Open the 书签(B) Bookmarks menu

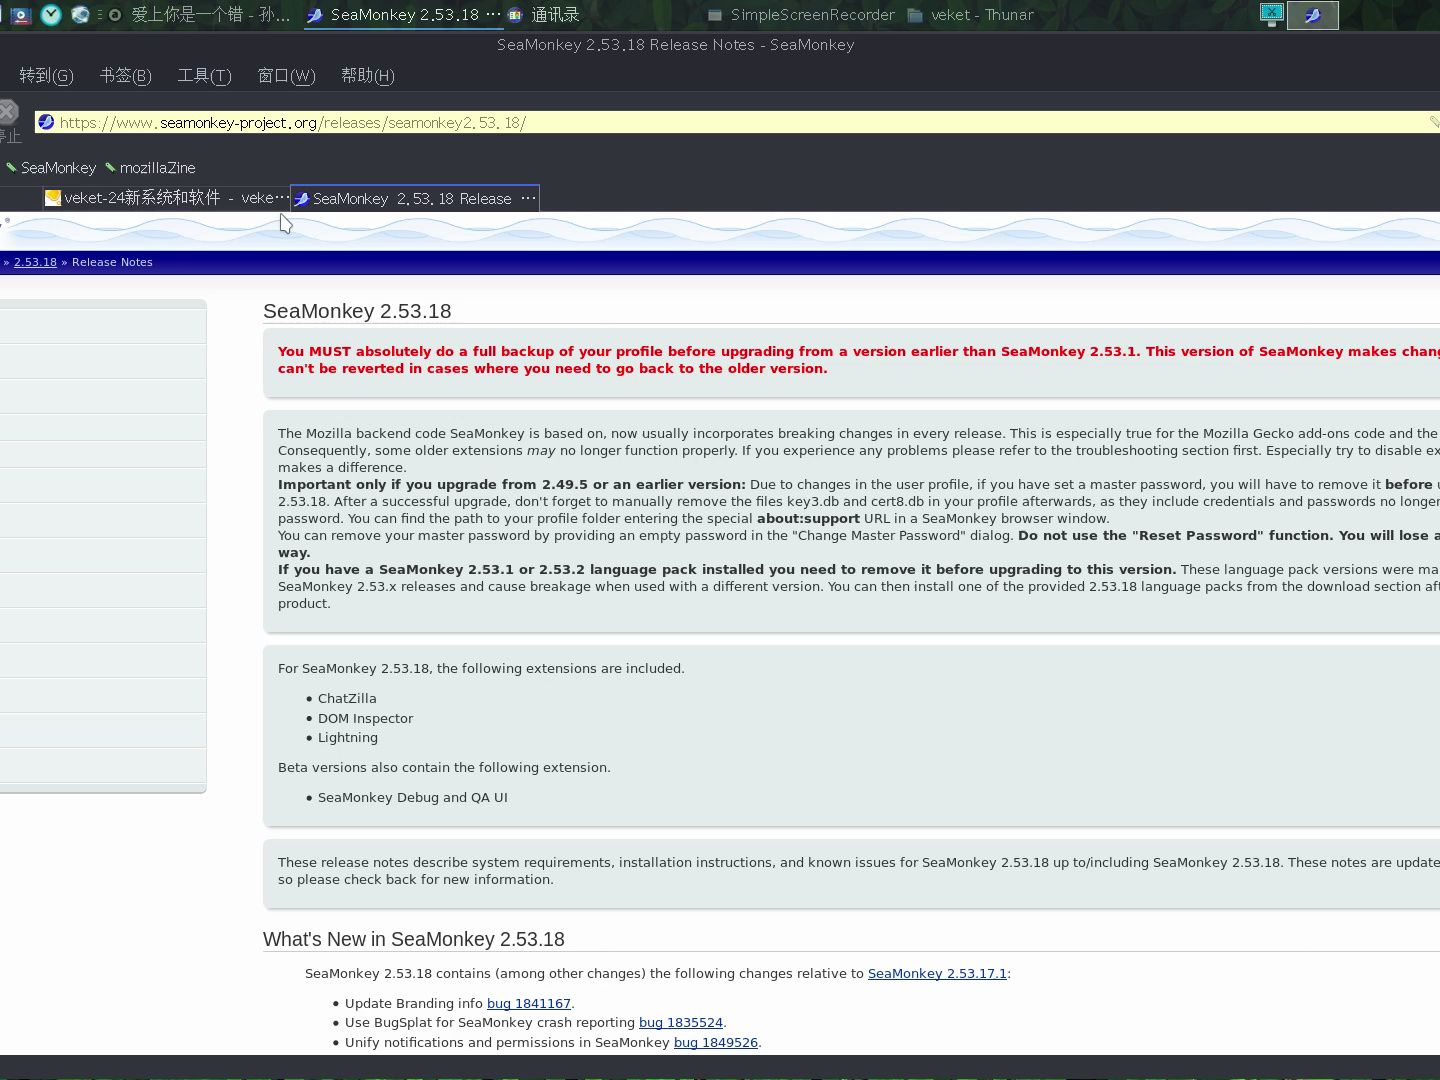pyautogui.click(x=125, y=76)
